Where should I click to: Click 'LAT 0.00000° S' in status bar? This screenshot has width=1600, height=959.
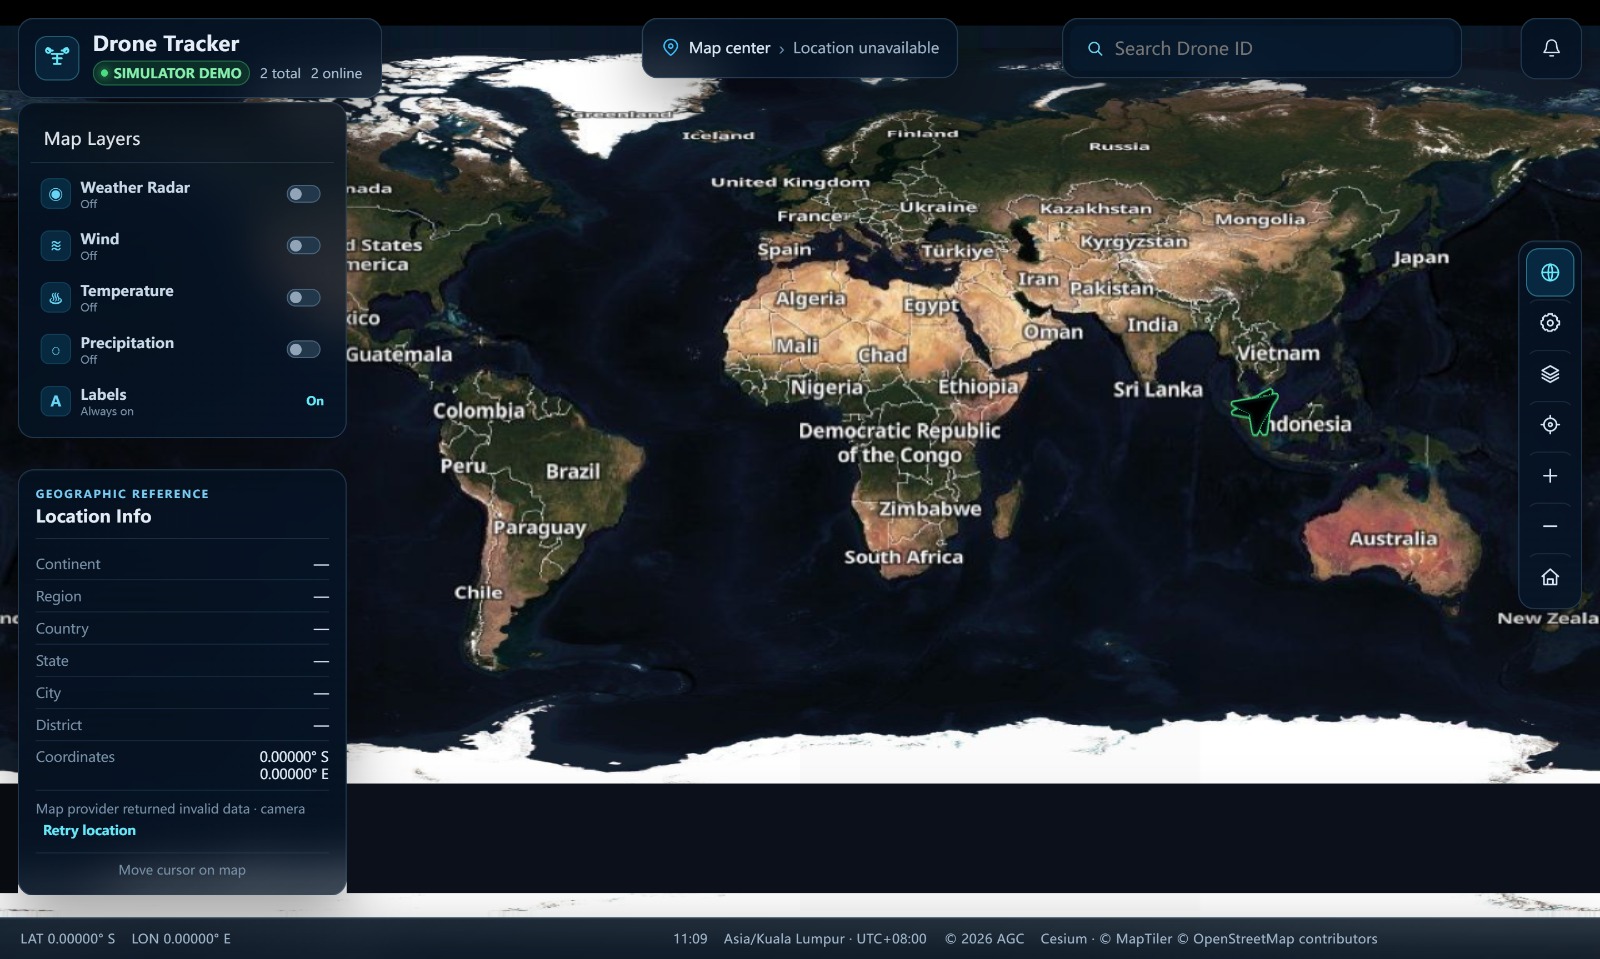click(68, 939)
